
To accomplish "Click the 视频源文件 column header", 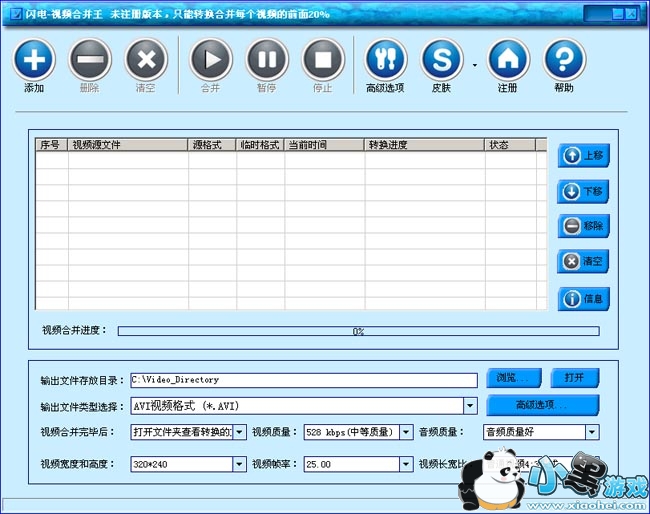I will point(128,145).
